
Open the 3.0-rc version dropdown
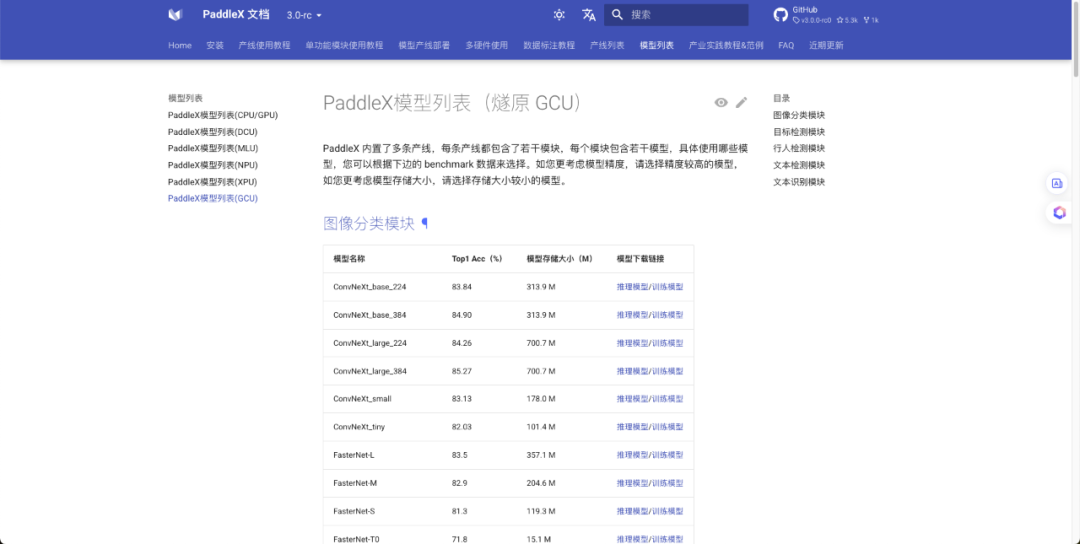click(304, 15)
